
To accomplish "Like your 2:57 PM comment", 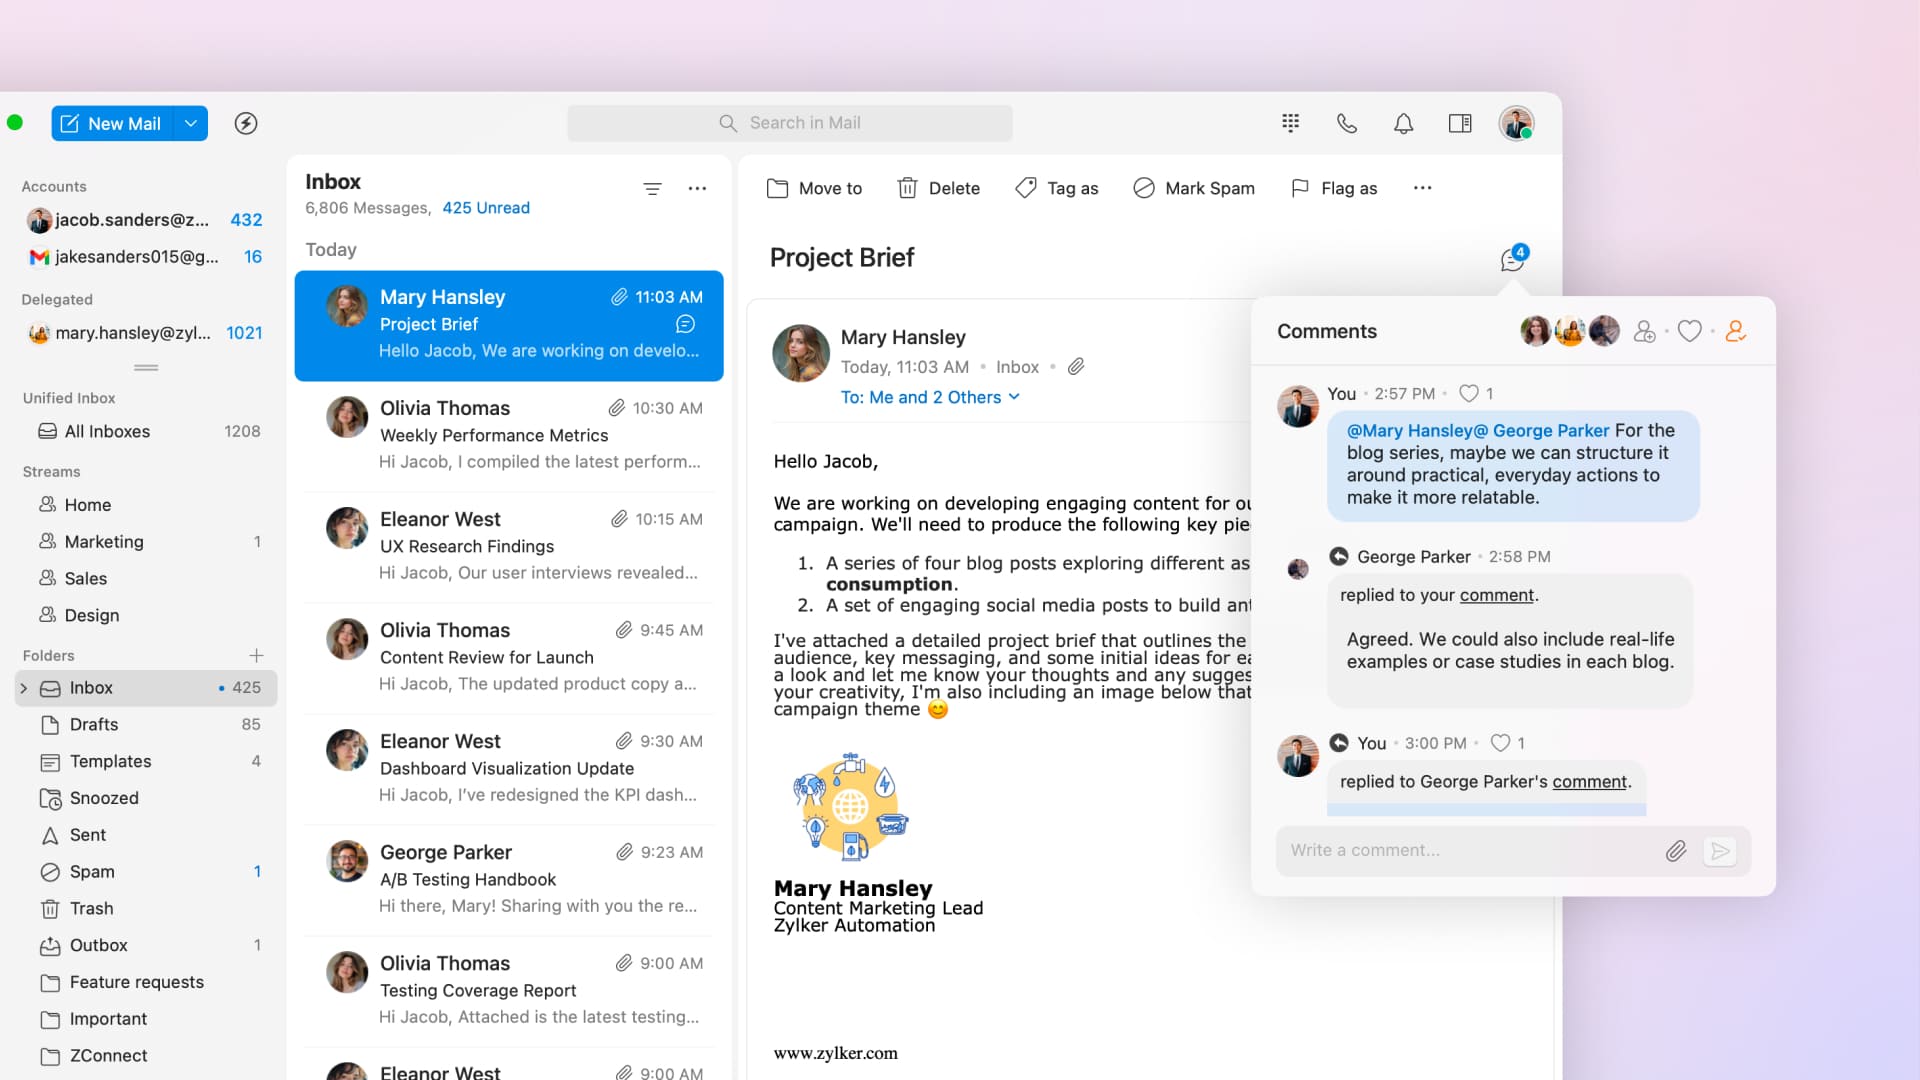I will point(1468,394).
